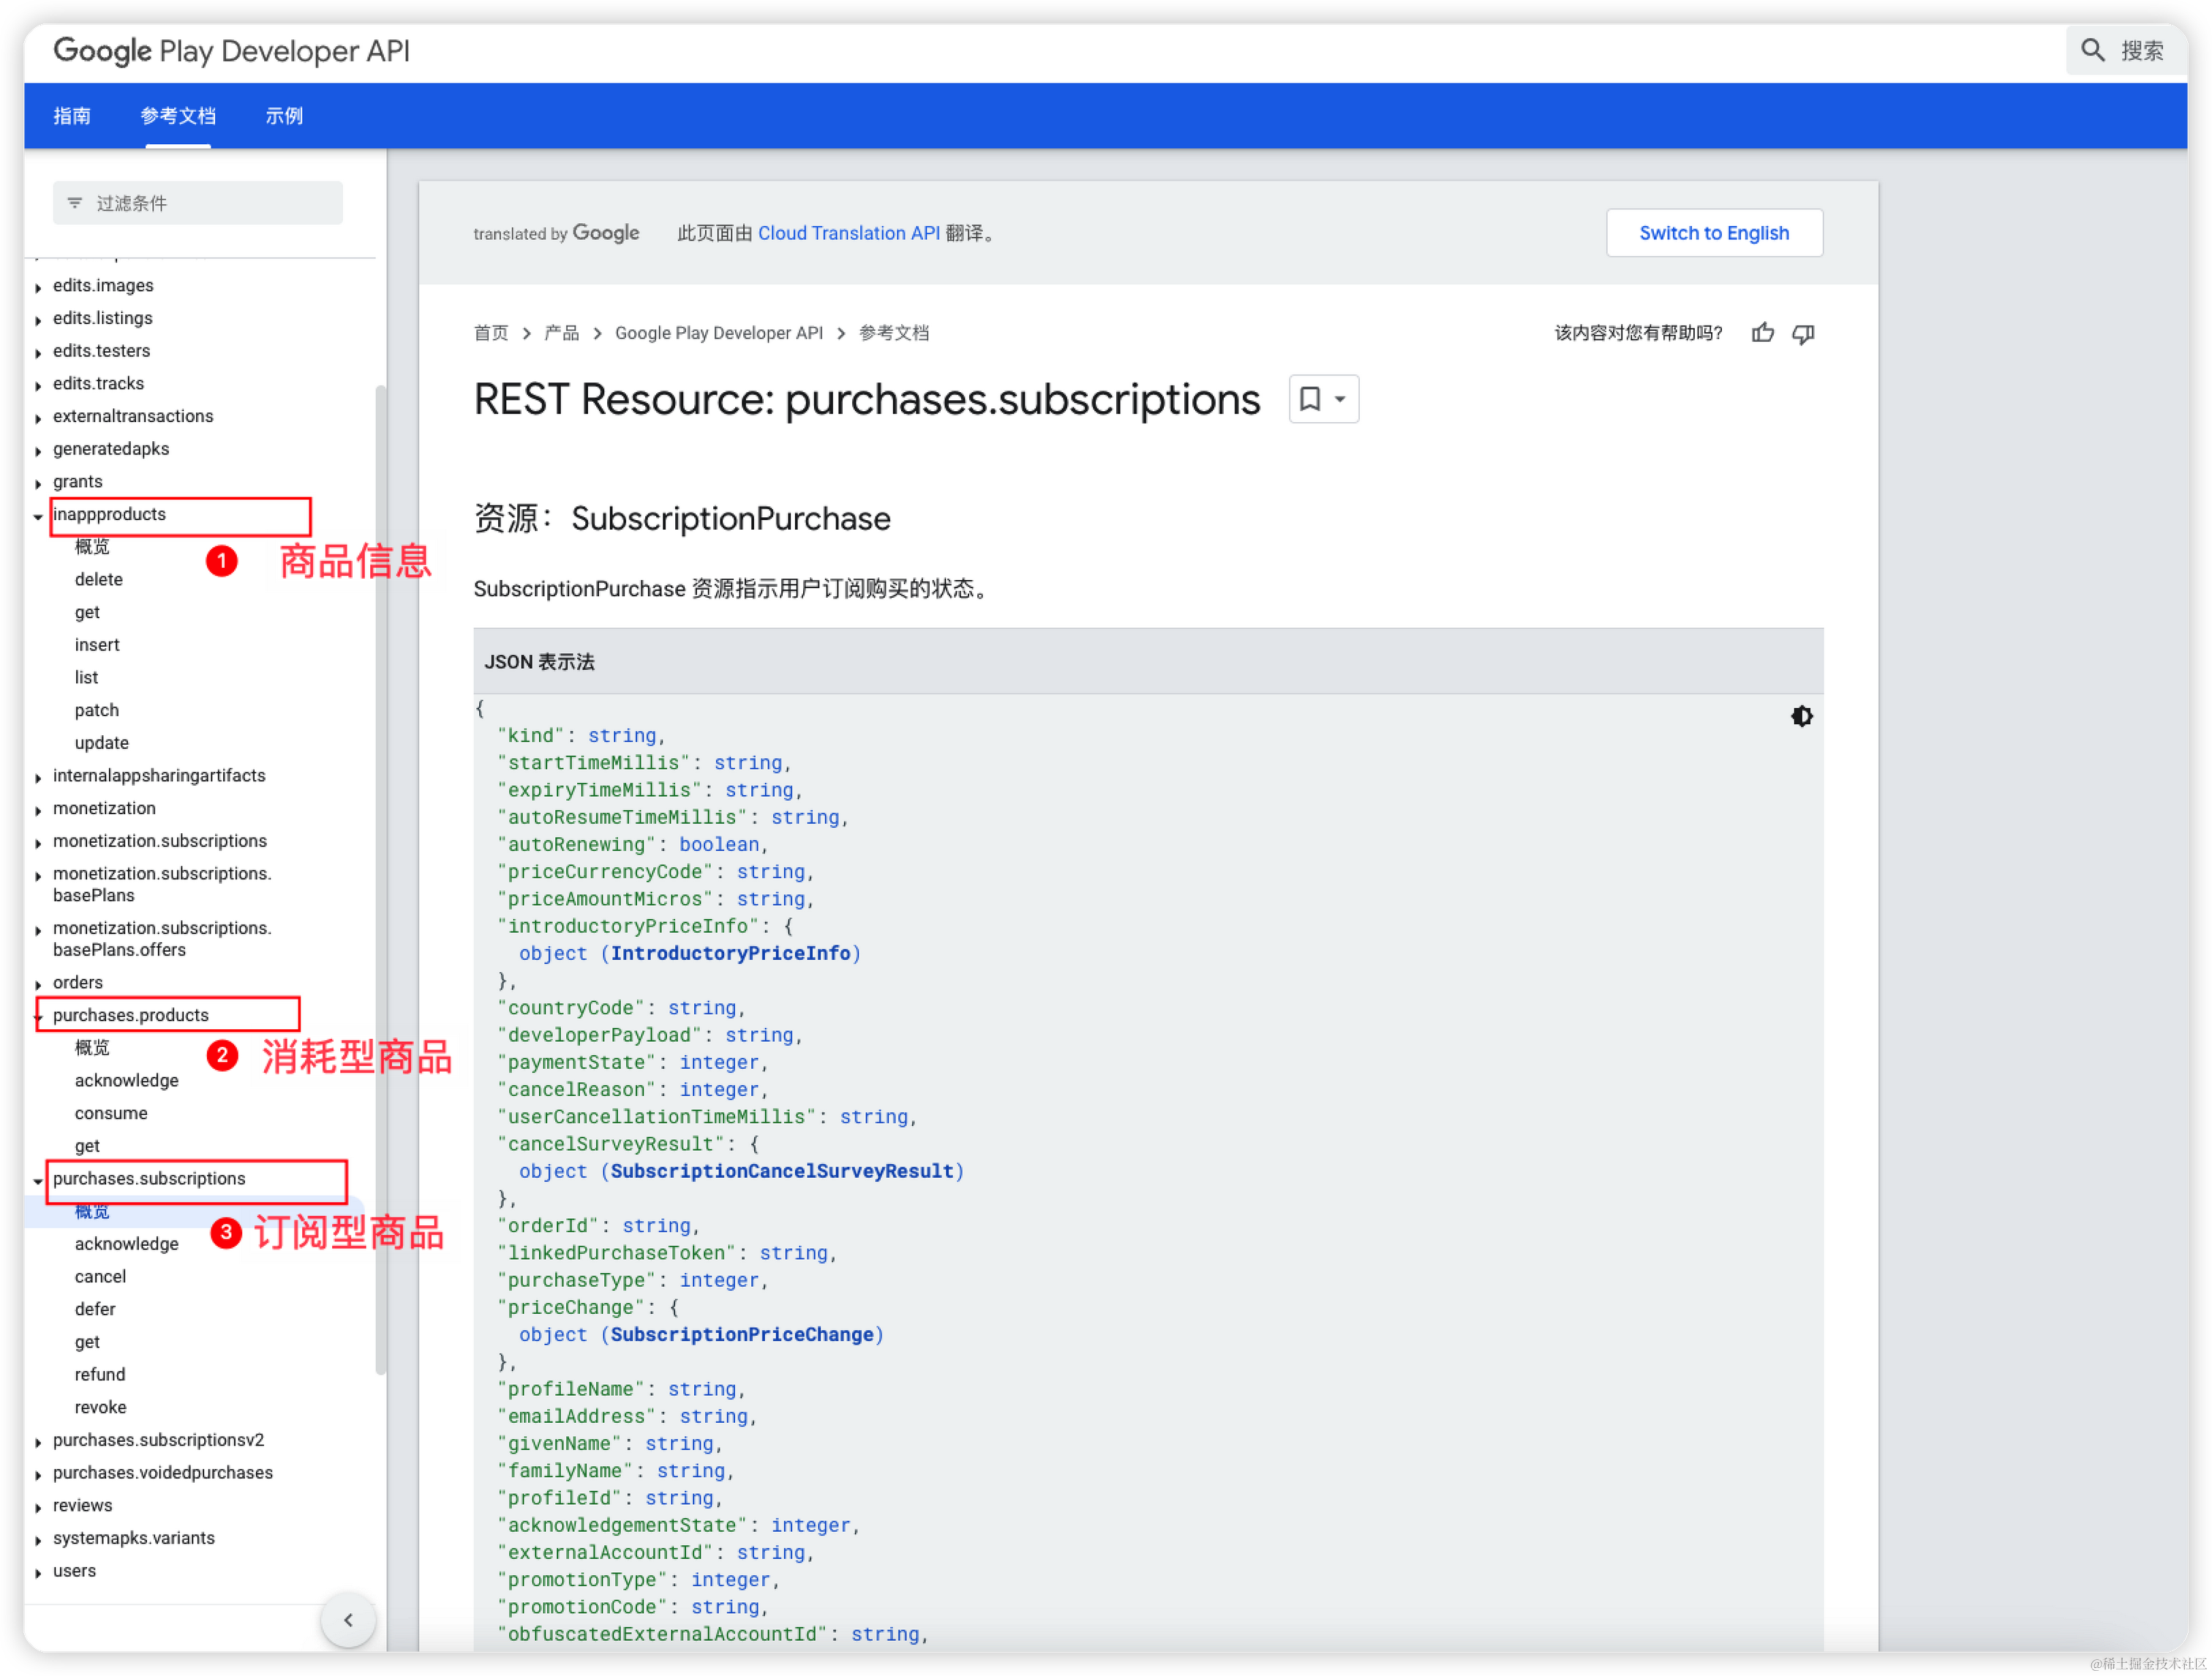Click the thumbs up helpful icon
The image size is (2212, 1676).
pos(1762,333)
